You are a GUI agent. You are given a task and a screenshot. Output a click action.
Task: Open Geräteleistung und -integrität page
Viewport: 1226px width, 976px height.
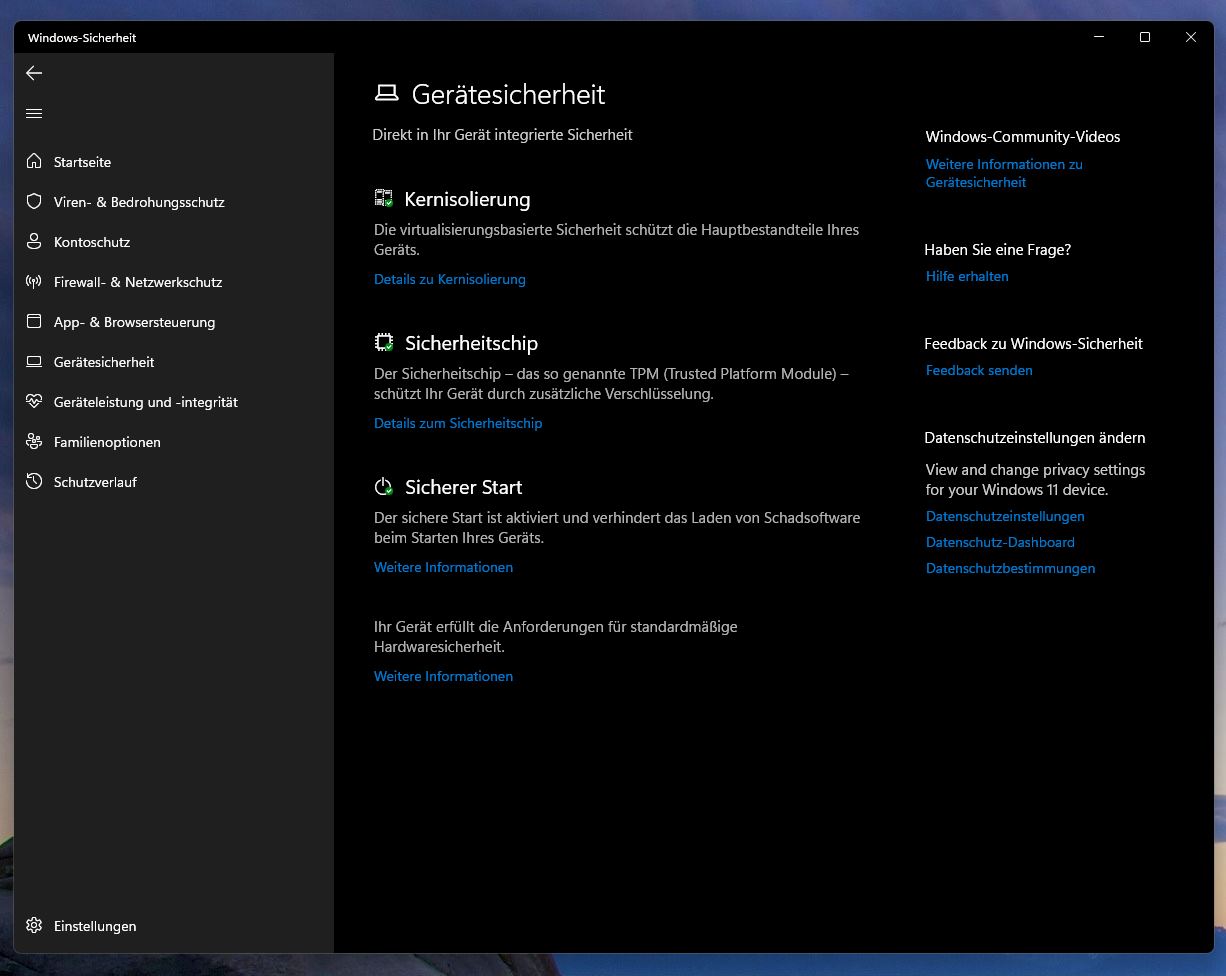coord(146,402)
